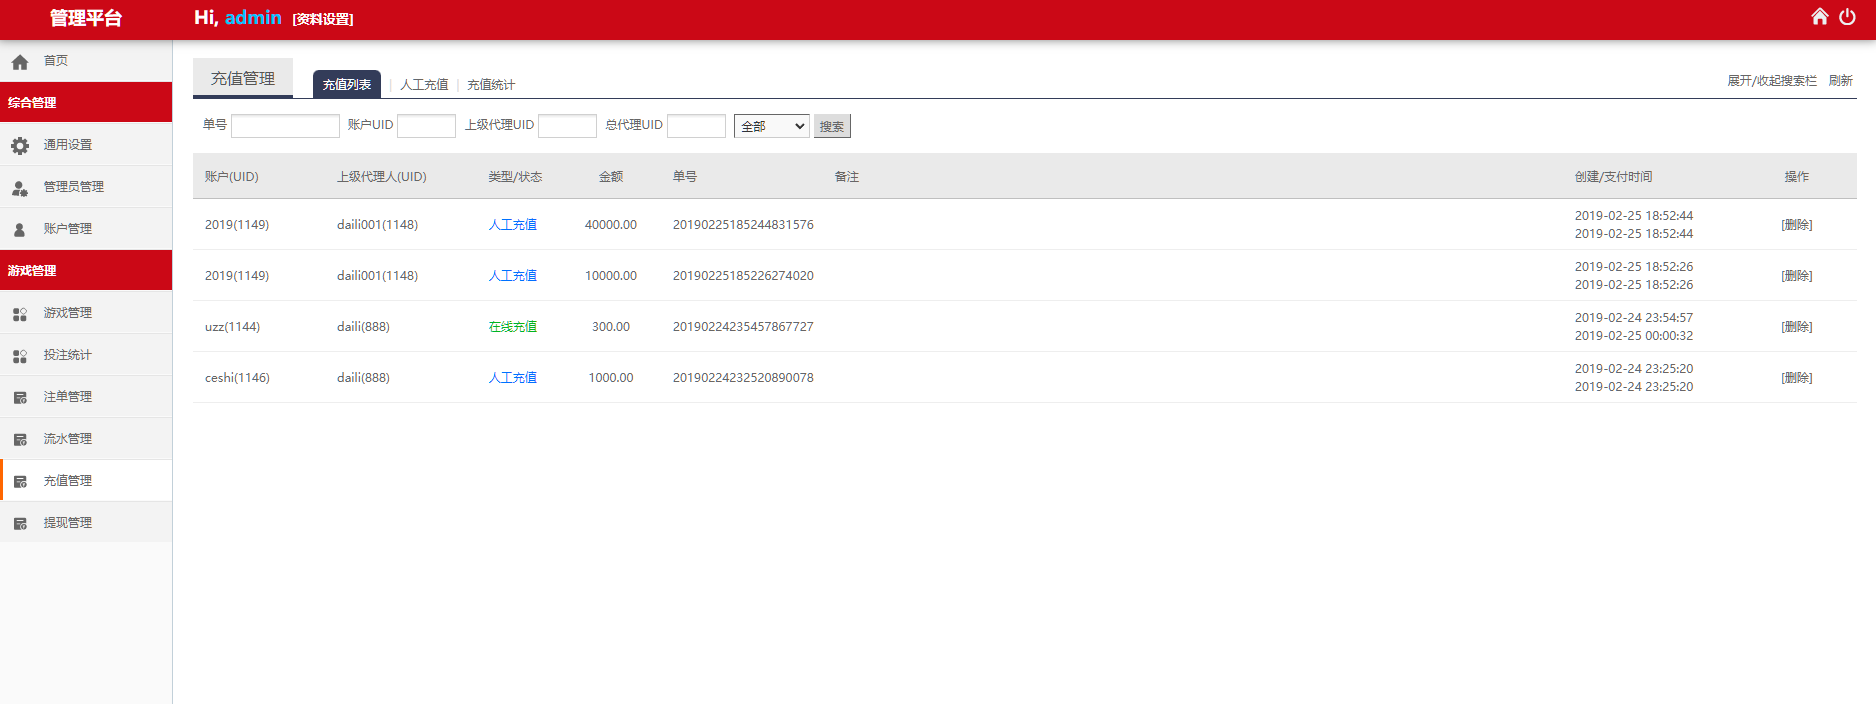Collapse the 游戏管理 red section header

[86, 270]
